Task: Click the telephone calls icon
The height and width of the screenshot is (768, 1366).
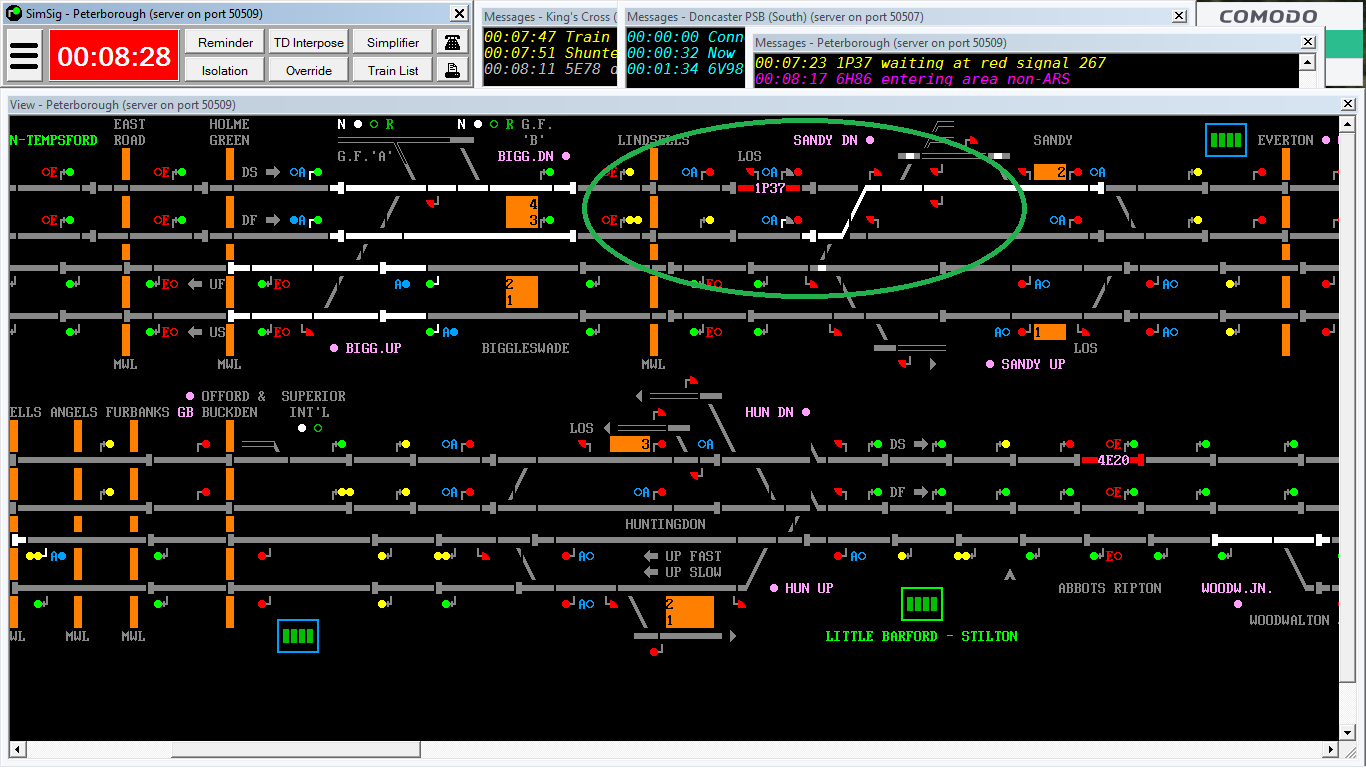Action: tap(454, 42)
